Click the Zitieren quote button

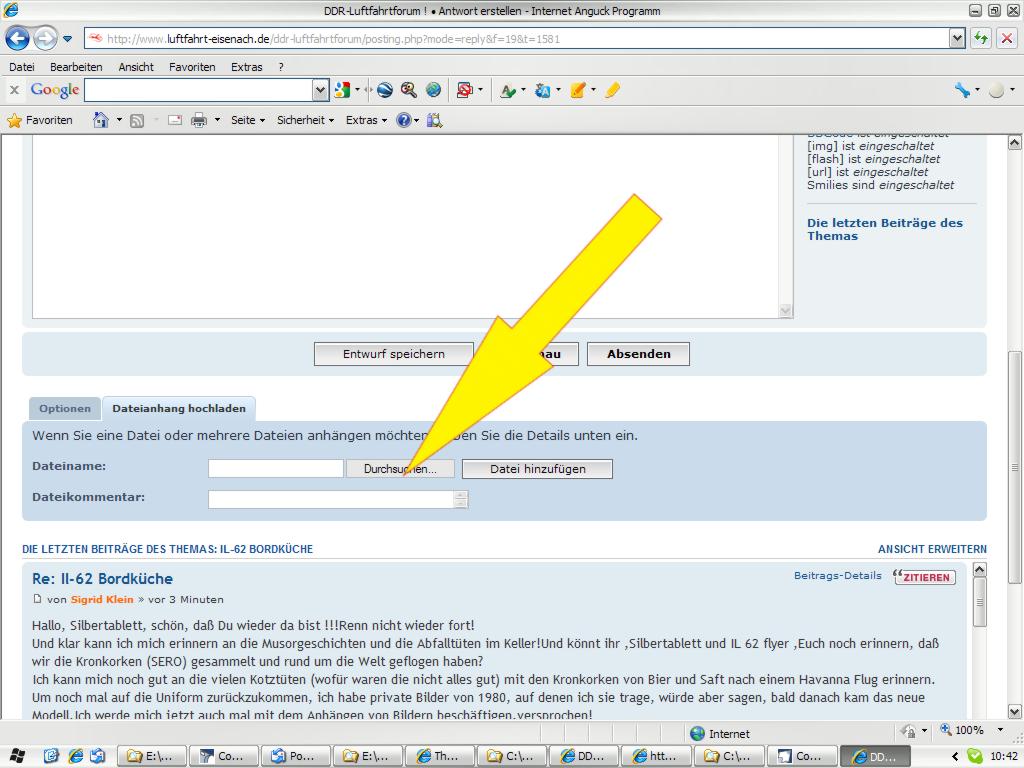click(x=924, y=577)
